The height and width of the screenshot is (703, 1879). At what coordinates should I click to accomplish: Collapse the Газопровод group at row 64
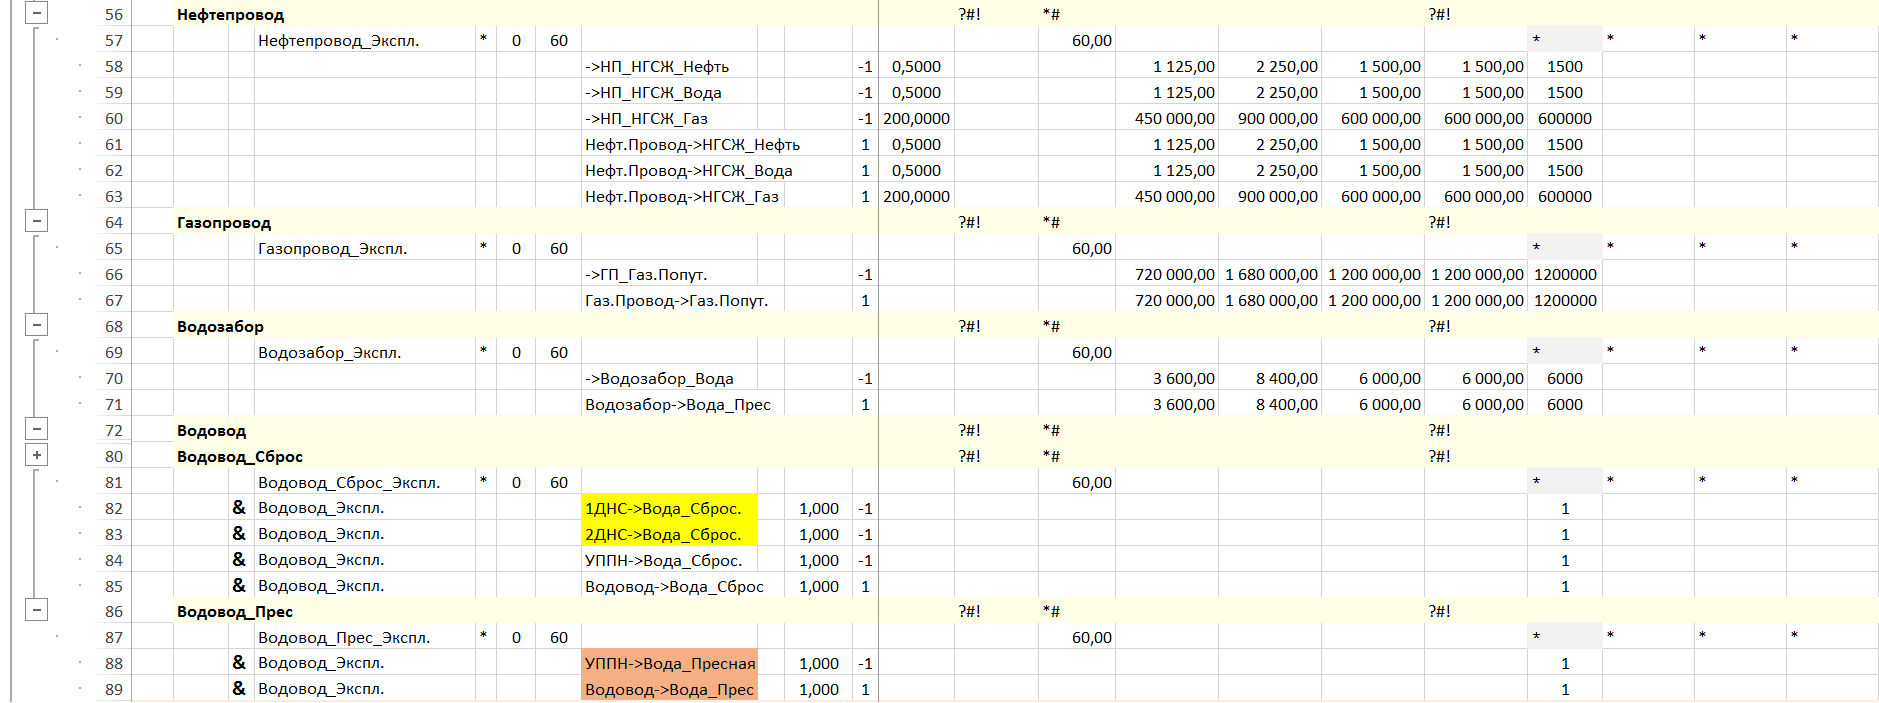coord(36,222)
